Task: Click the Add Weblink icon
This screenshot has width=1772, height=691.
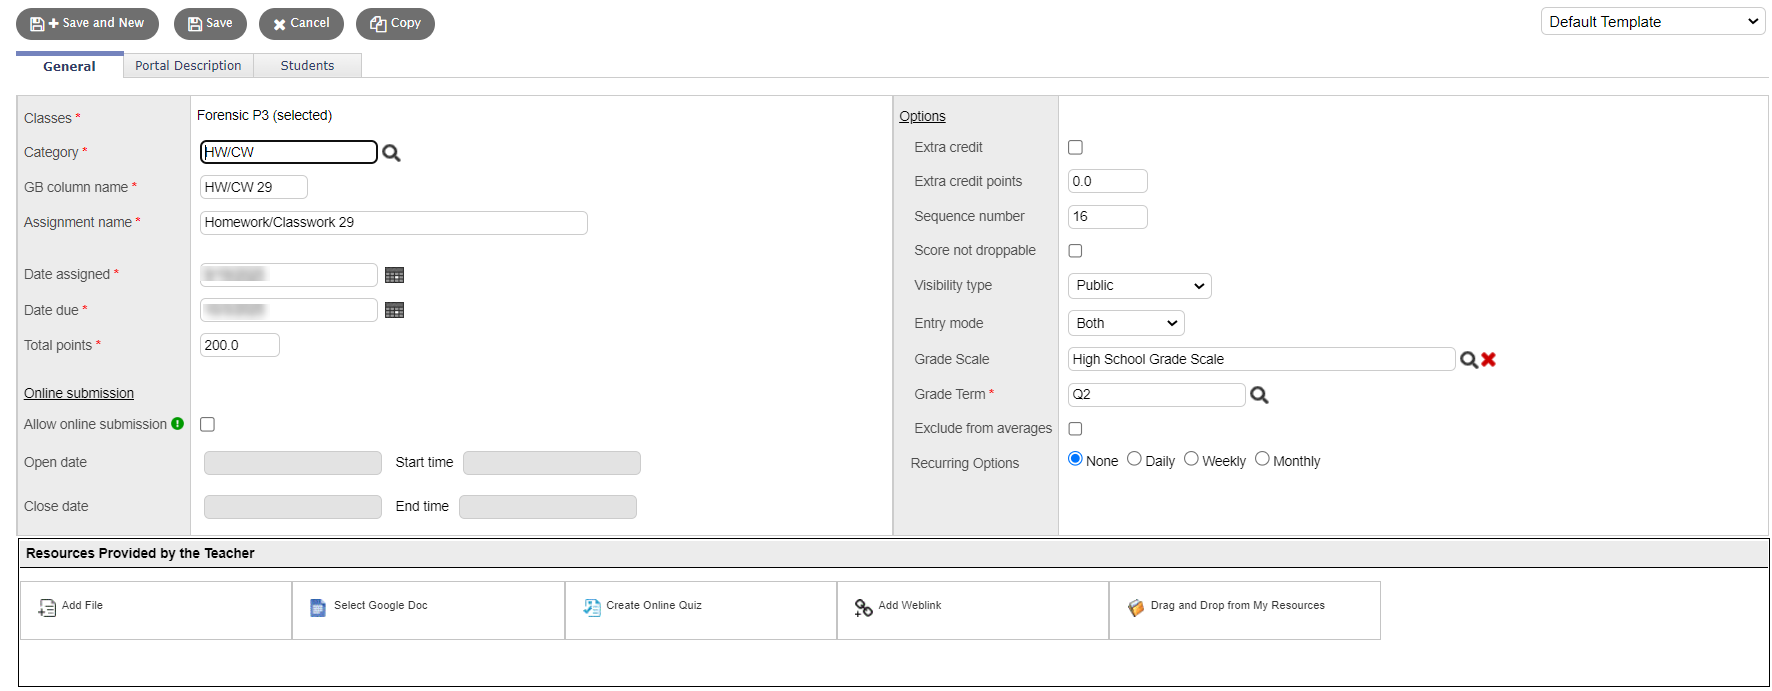Action: pos(863,608)
